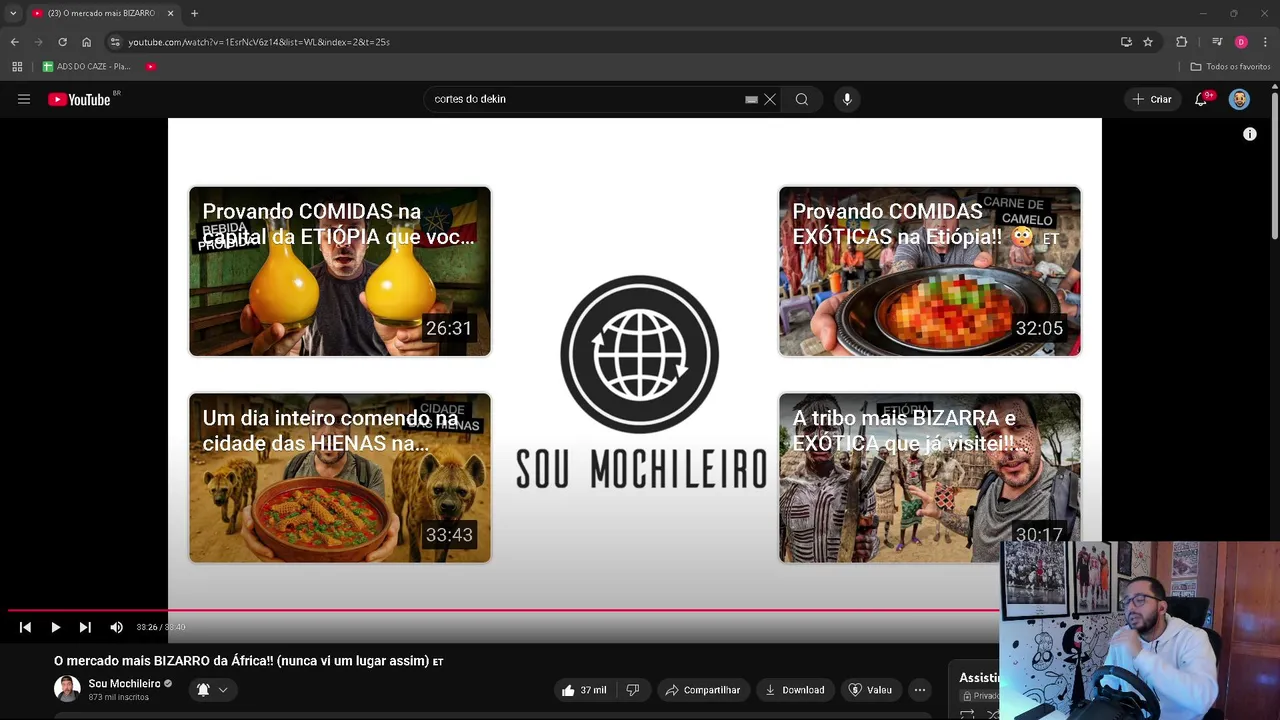Open YouTube notifications bell
The image size is (1280, 720).
[x=1201, y=99]
